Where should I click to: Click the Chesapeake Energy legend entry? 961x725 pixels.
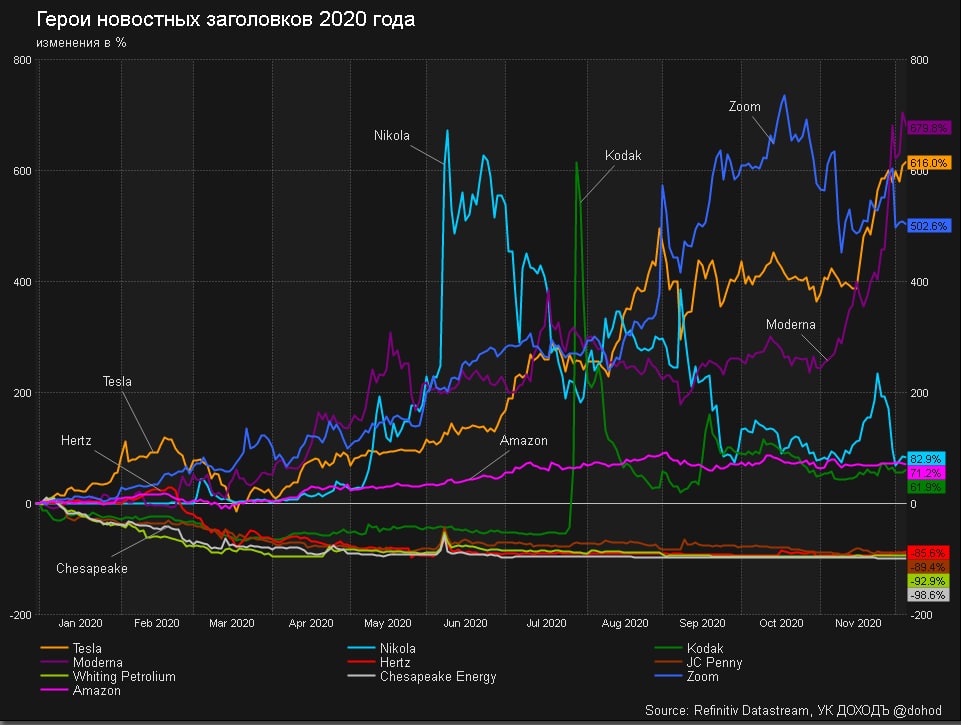tap(422, 676)
